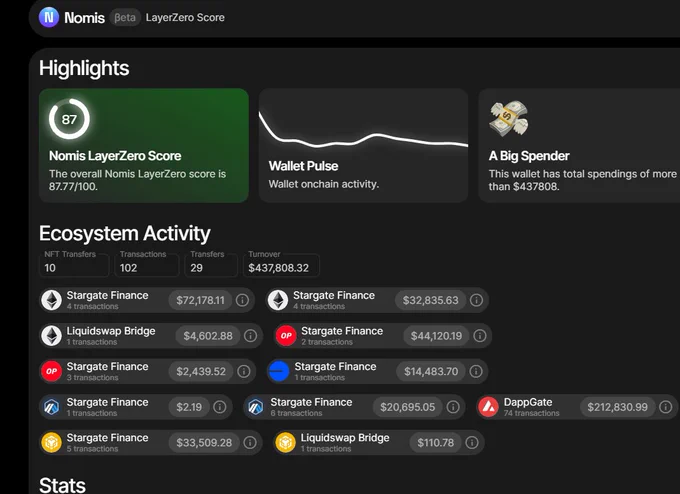Click the Transfers field showing 29
Viewport: 680px width, 494px height.
pyautogui.click(x=211, y=265)
